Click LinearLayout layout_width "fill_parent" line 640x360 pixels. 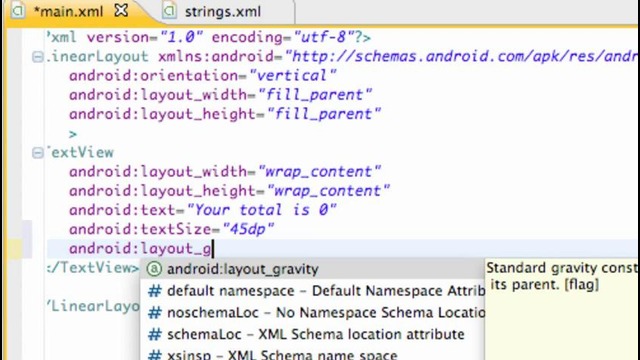coord(220,95)
